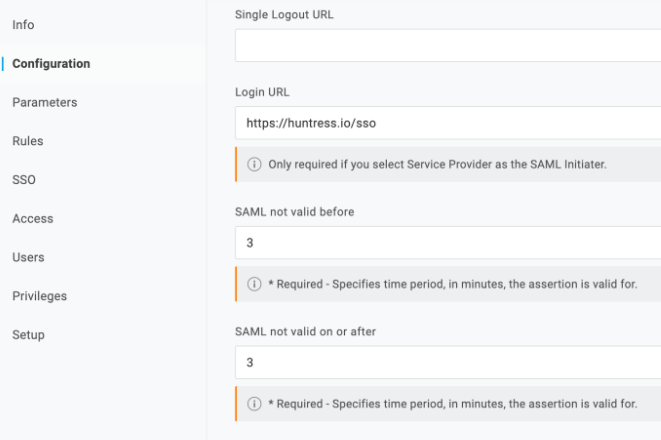The image size is (661, 440).
Task: Click the Required note below SAML not valid before
Action: point(453,284)
